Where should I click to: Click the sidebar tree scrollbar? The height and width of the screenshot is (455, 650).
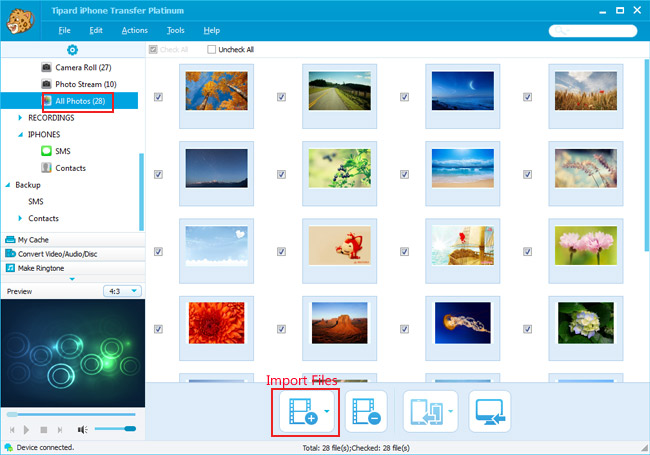pos(141,192)
